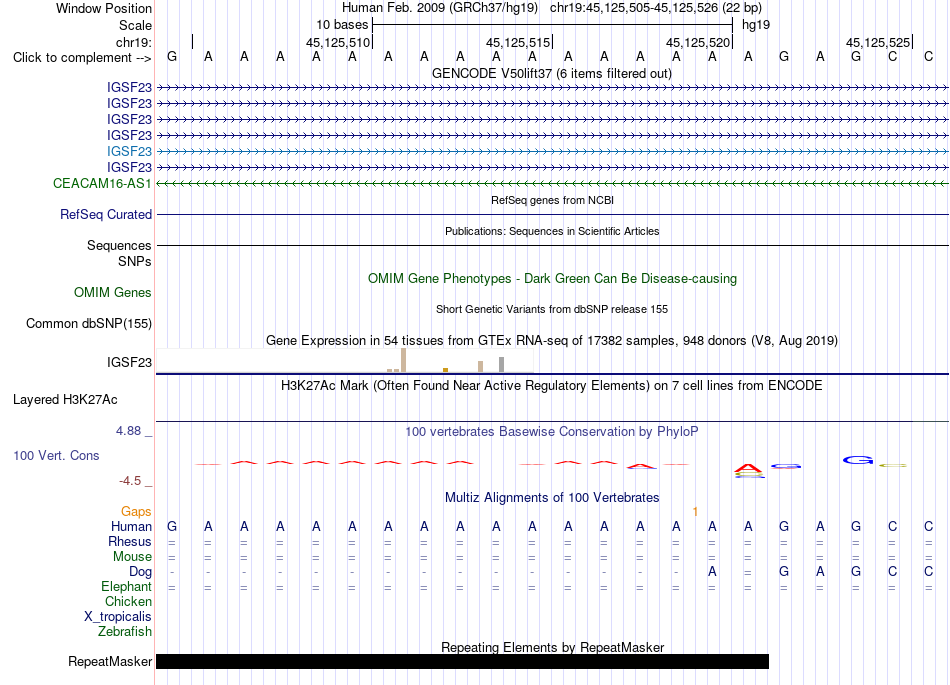Open 'Repeating Elements by RepeatMasker' track title
Screen dimensions: 950x685
552,647
